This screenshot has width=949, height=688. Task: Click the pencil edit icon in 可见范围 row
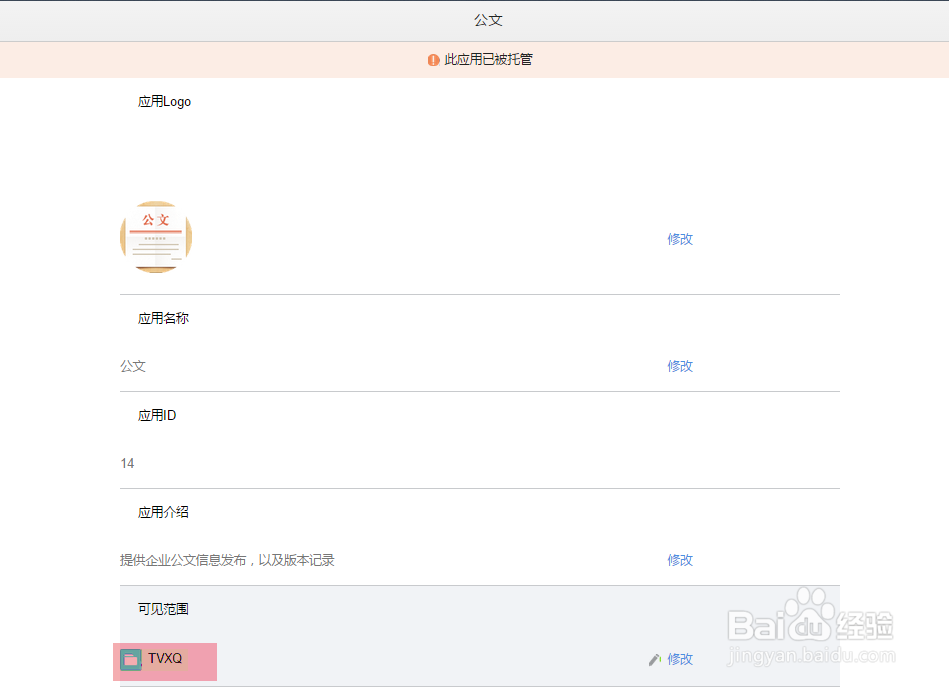pos(654,660)
